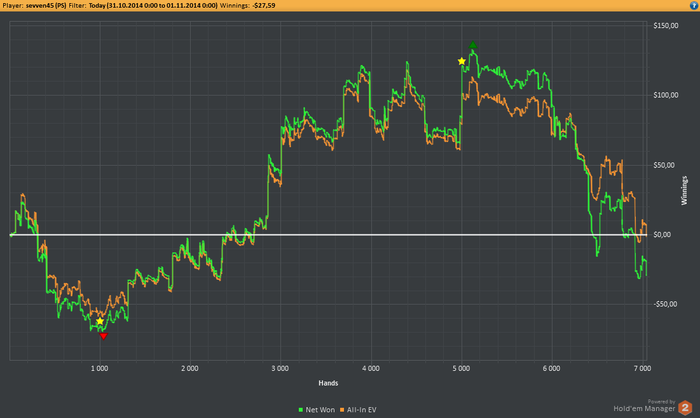Click the 'Powered by' text above the logo
Screen dimensions: 700x418
(661, 401)
